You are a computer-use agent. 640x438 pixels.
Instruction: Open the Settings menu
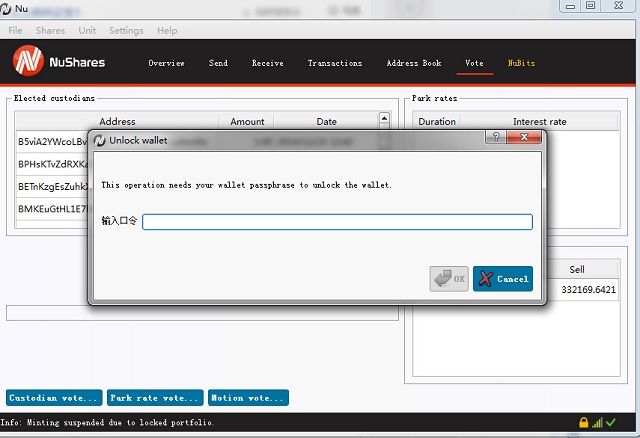click(x=126, y=31)
